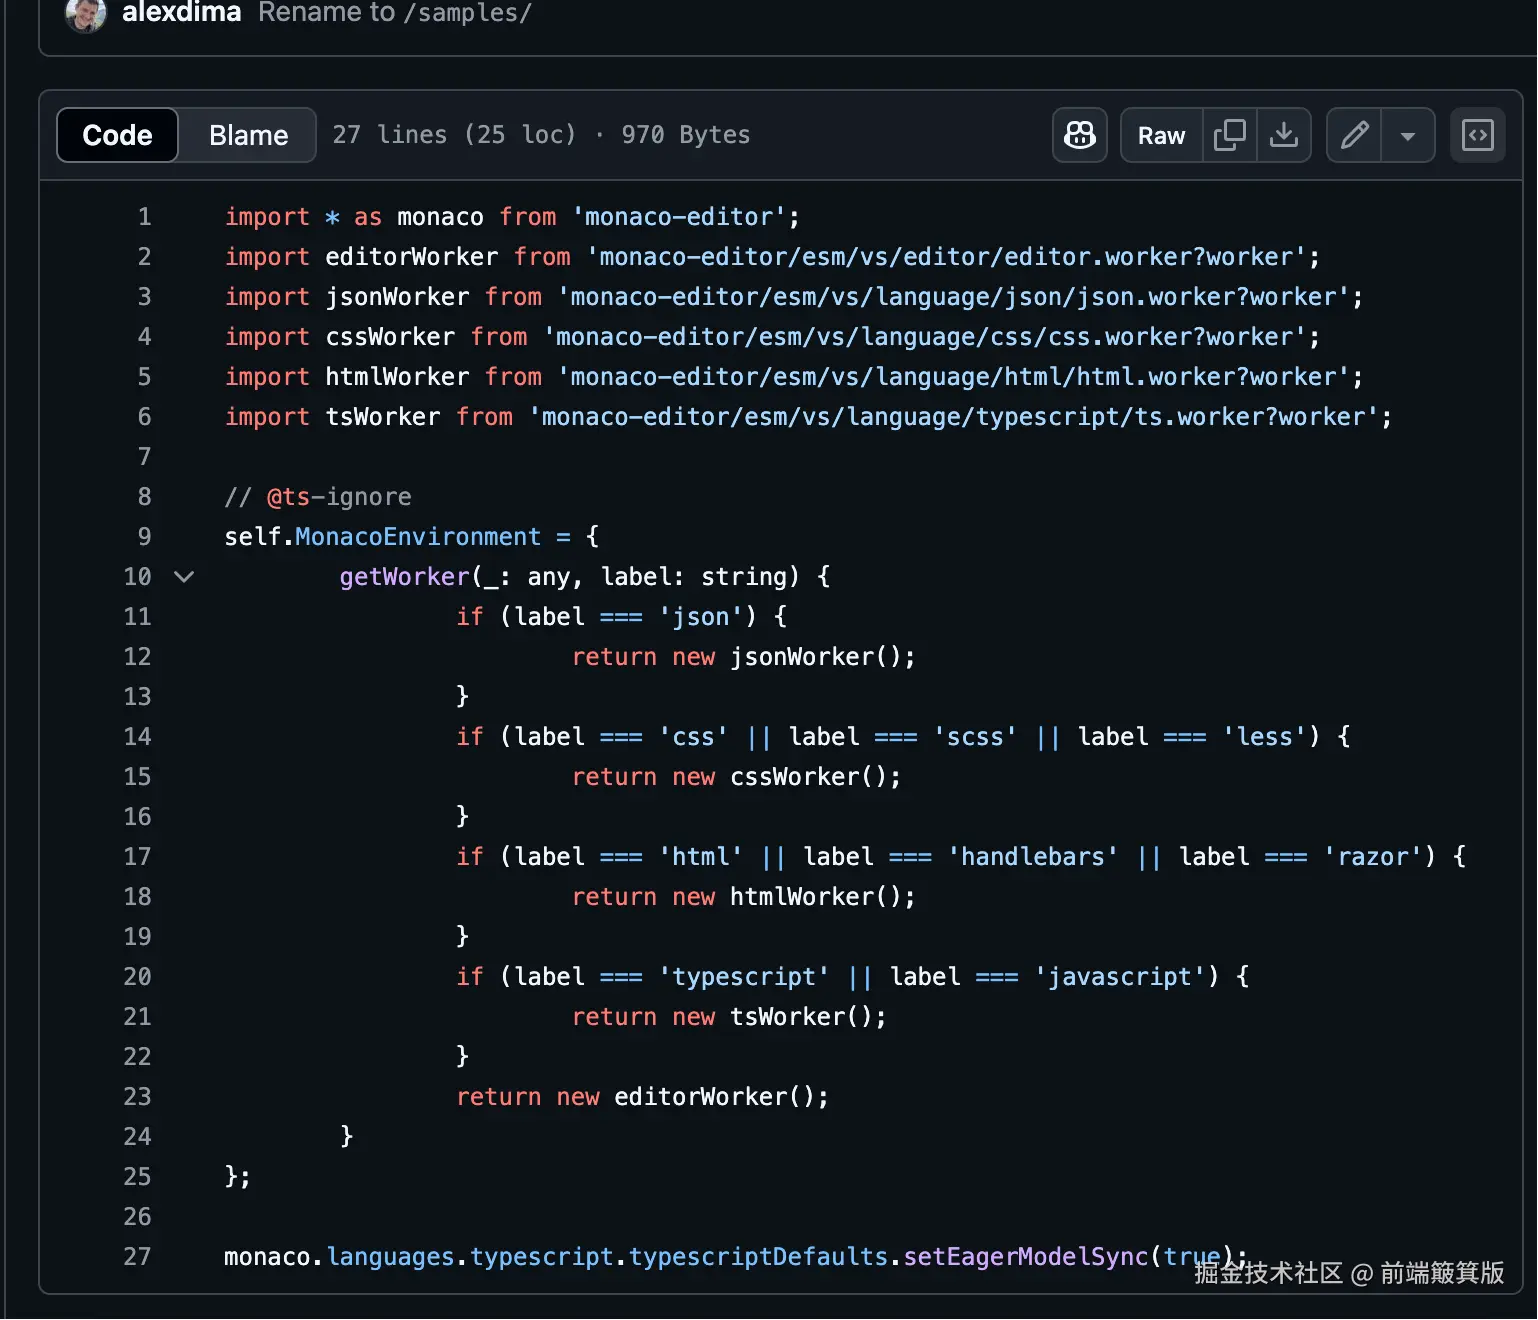1538x1320 pixels.
Task: Open Copilot chat icon button
Action: tap(1079, 135)
